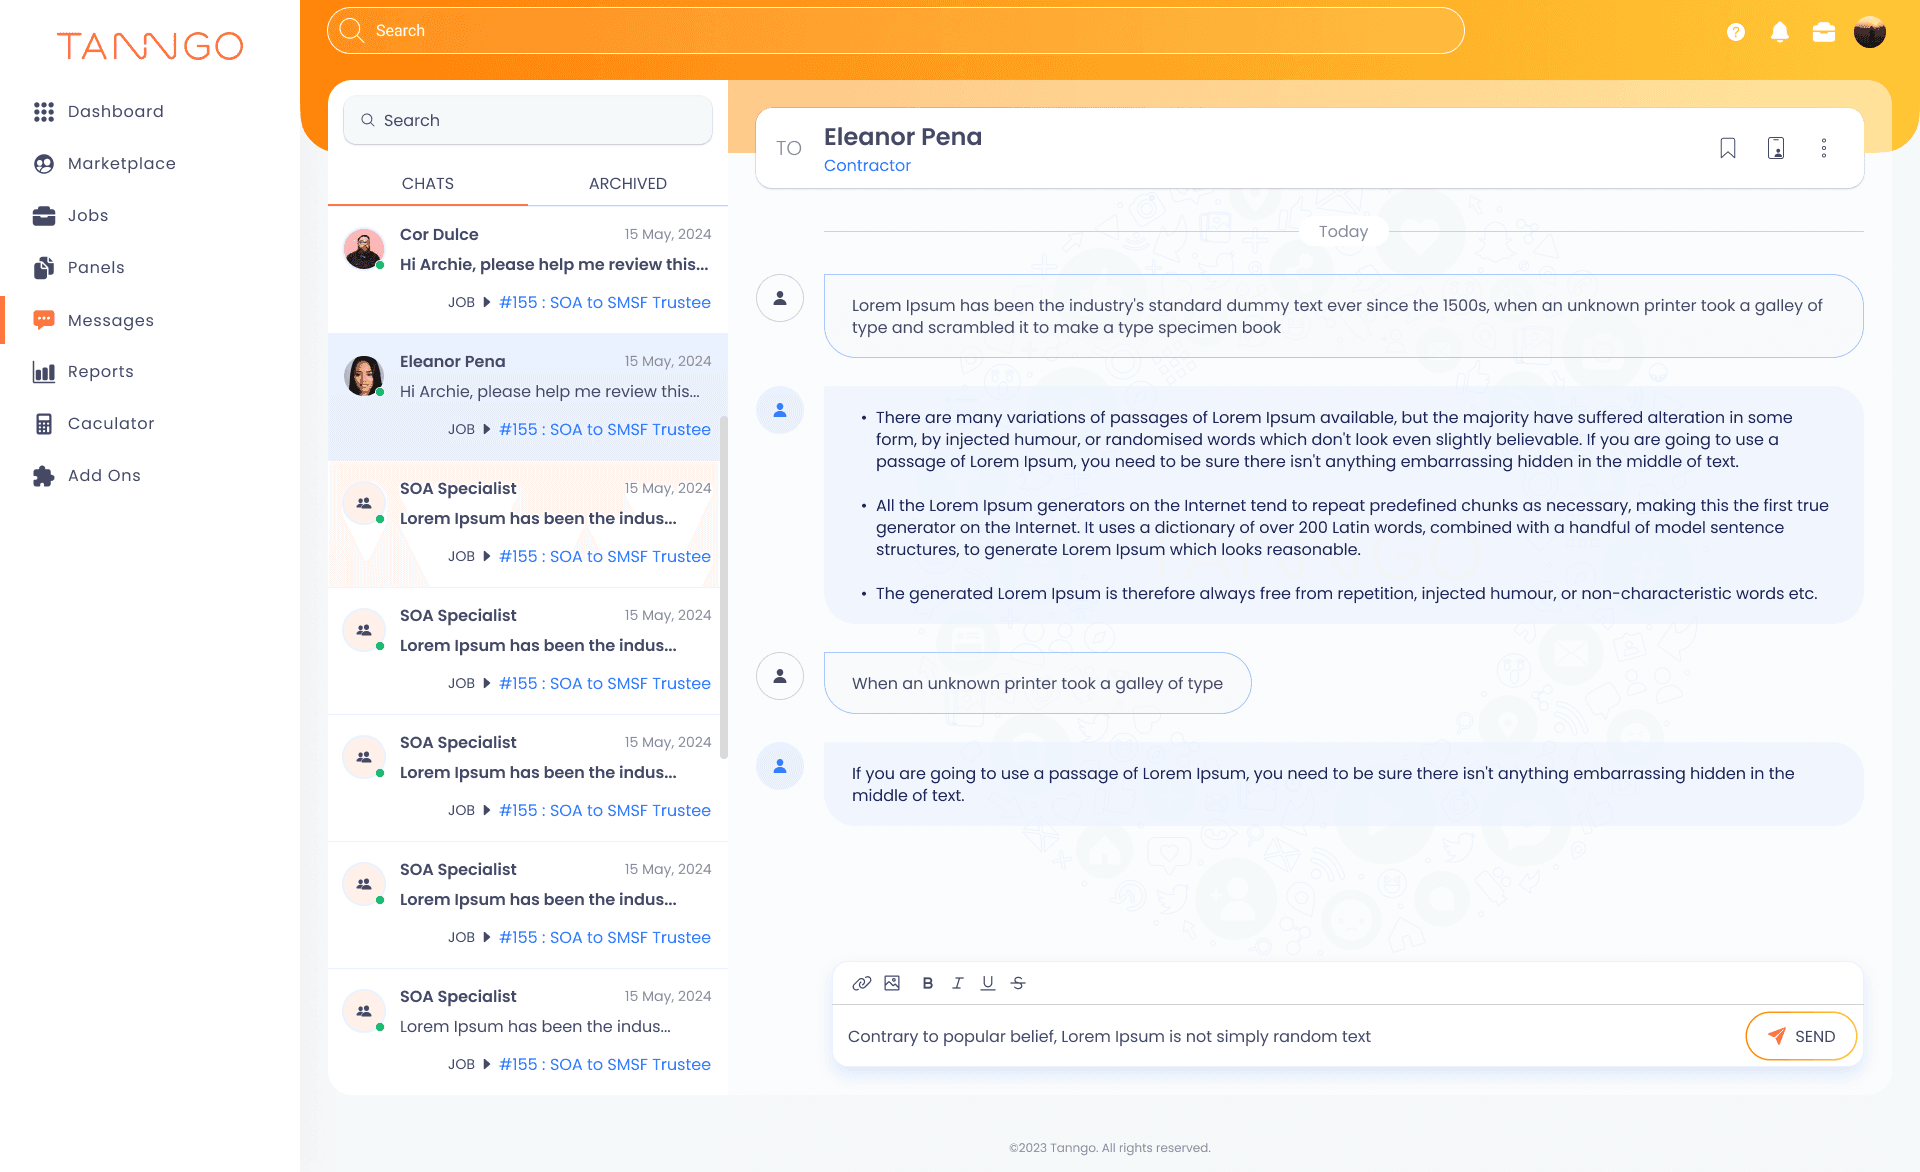Switch to the ARCHIVED tab
This screenshot has width=1920, height=1172.
click(627, 183)
